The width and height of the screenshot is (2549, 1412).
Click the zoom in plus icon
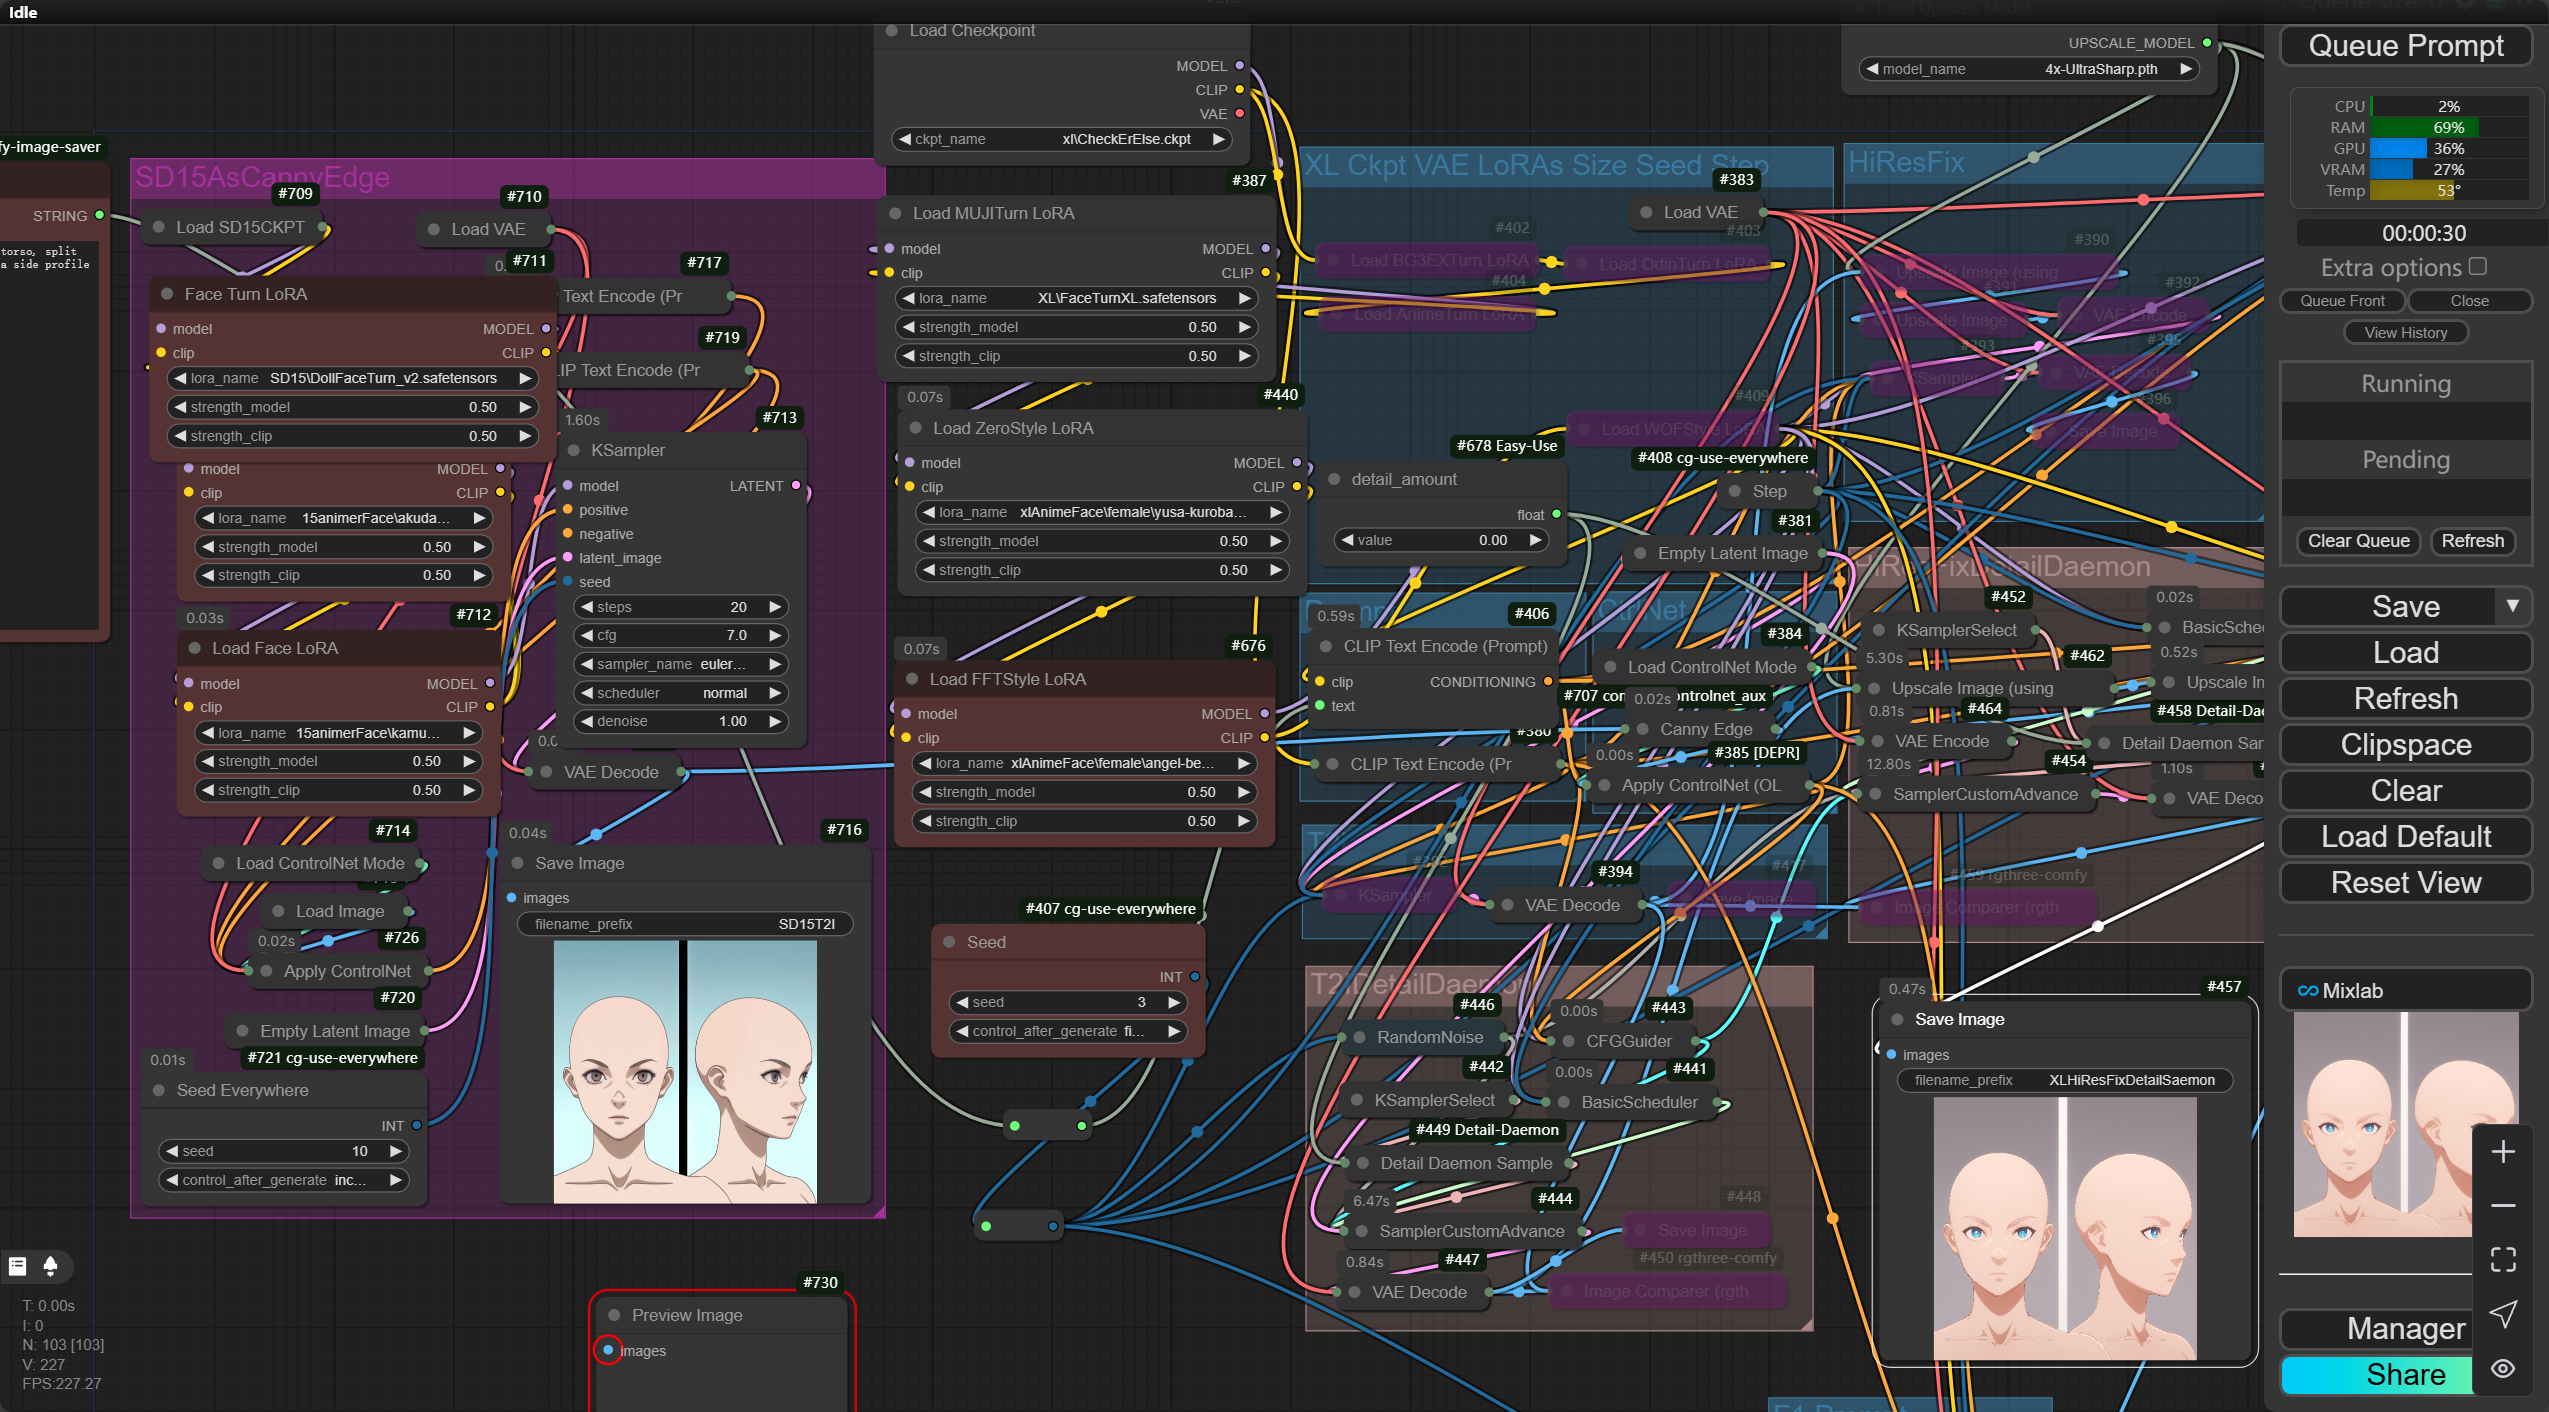[x=2503, y=1152]
